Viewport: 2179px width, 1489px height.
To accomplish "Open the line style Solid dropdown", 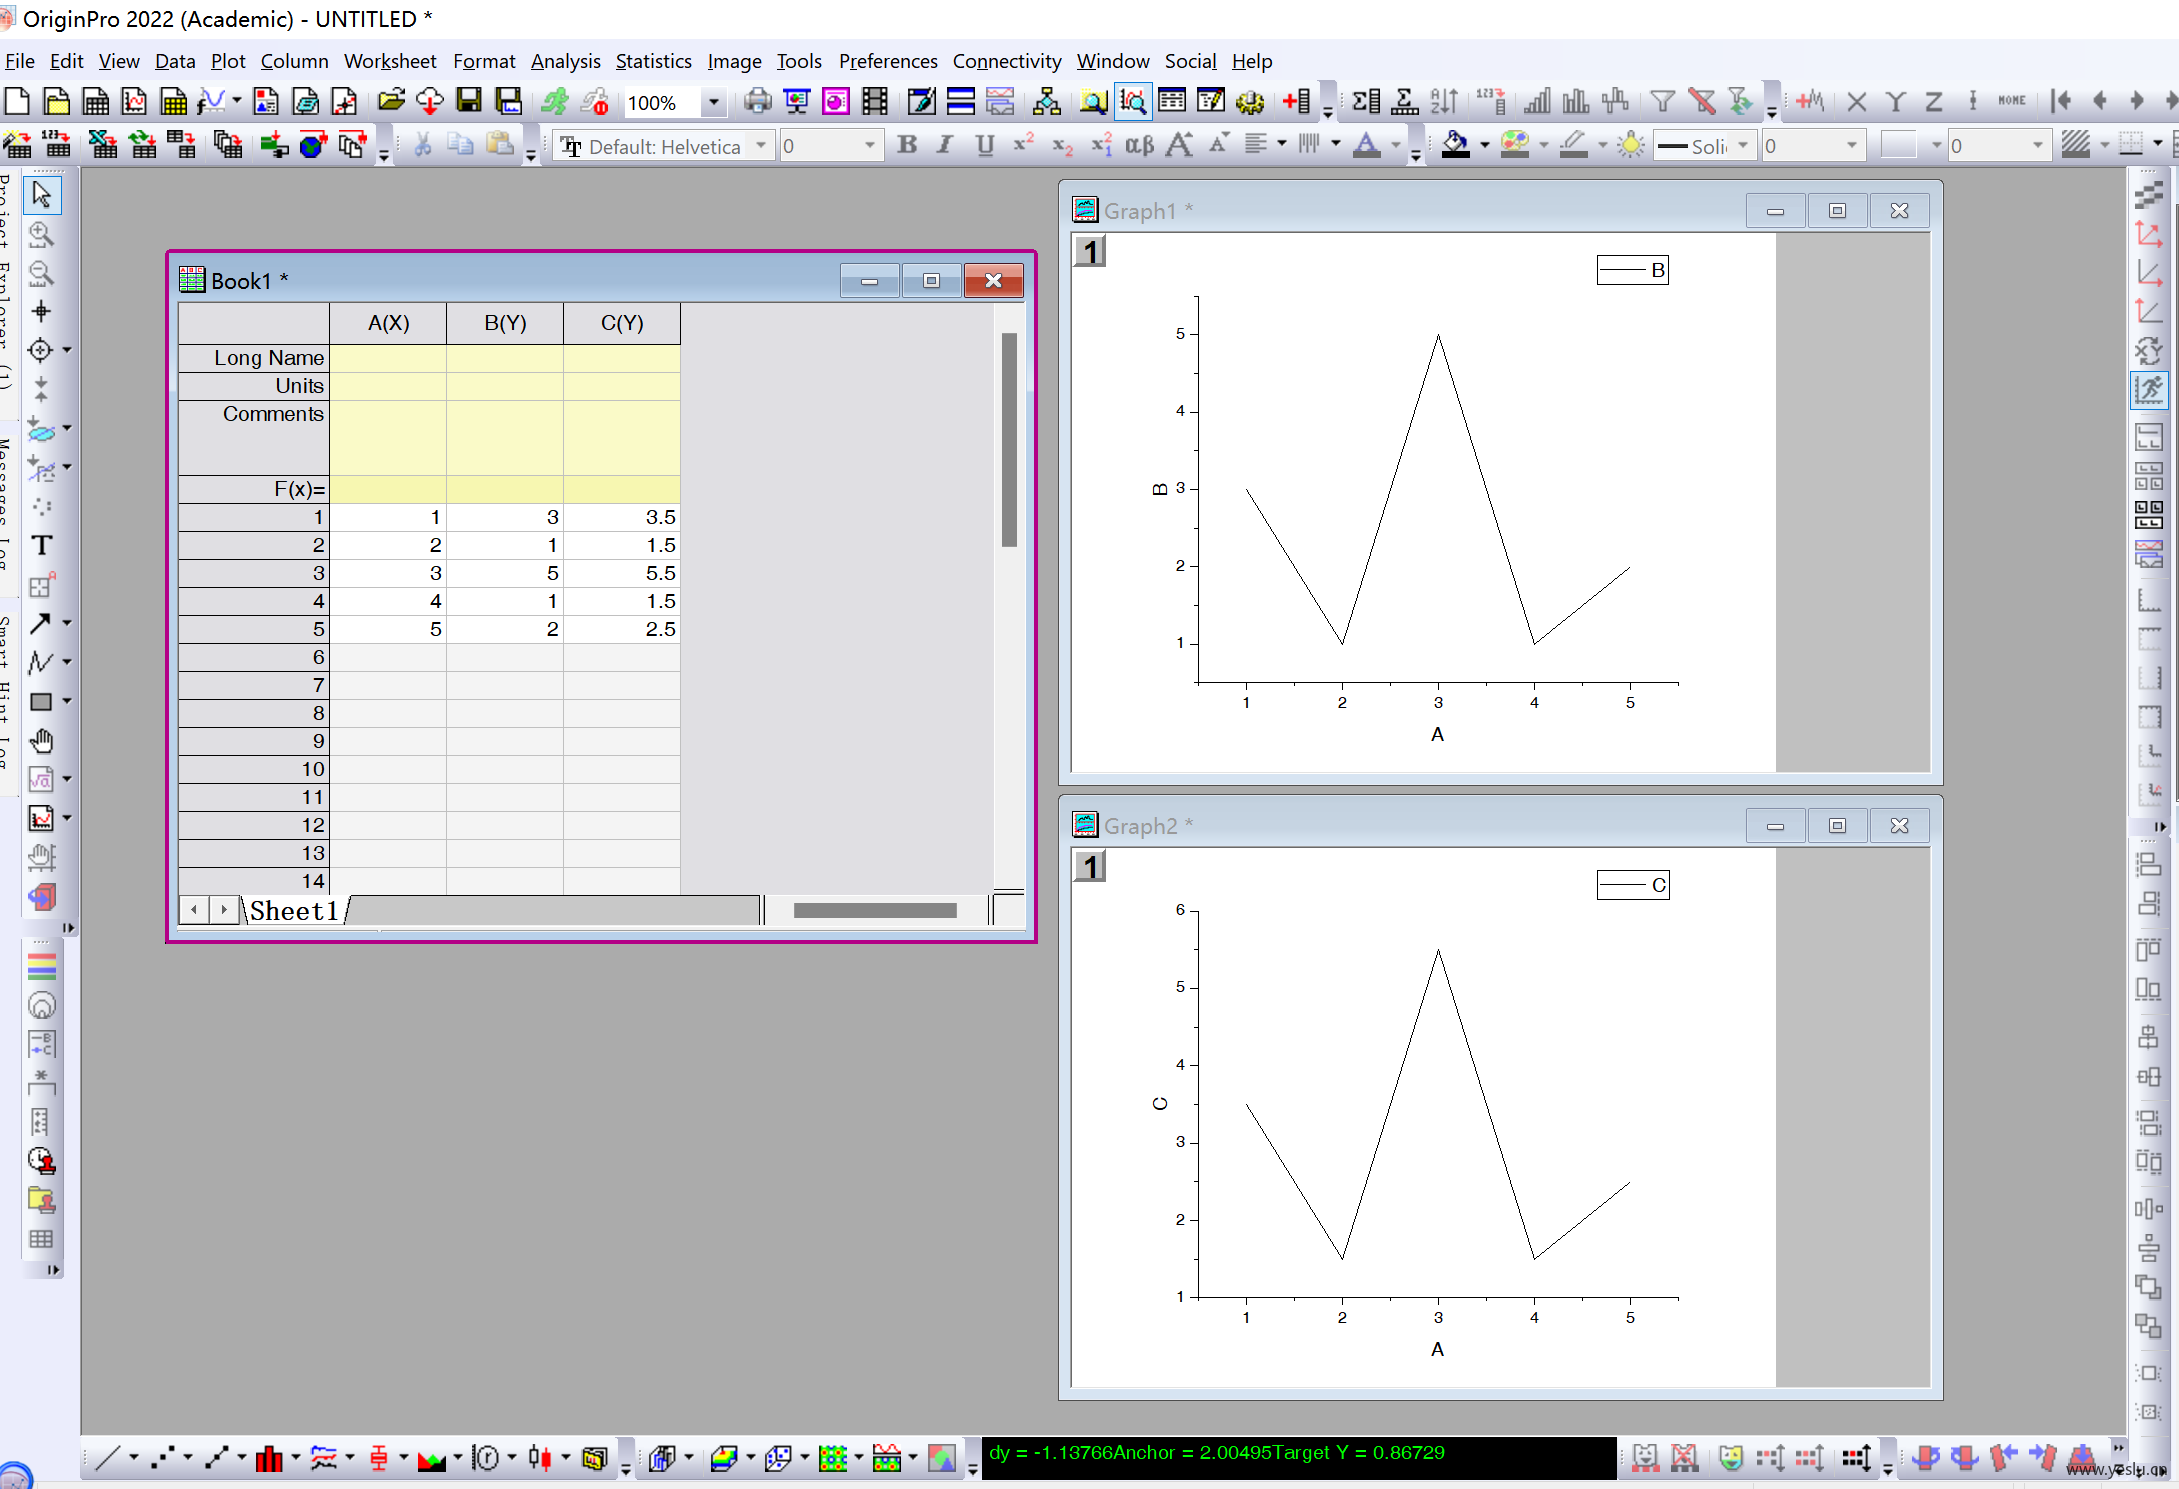I will point(1743,146).
